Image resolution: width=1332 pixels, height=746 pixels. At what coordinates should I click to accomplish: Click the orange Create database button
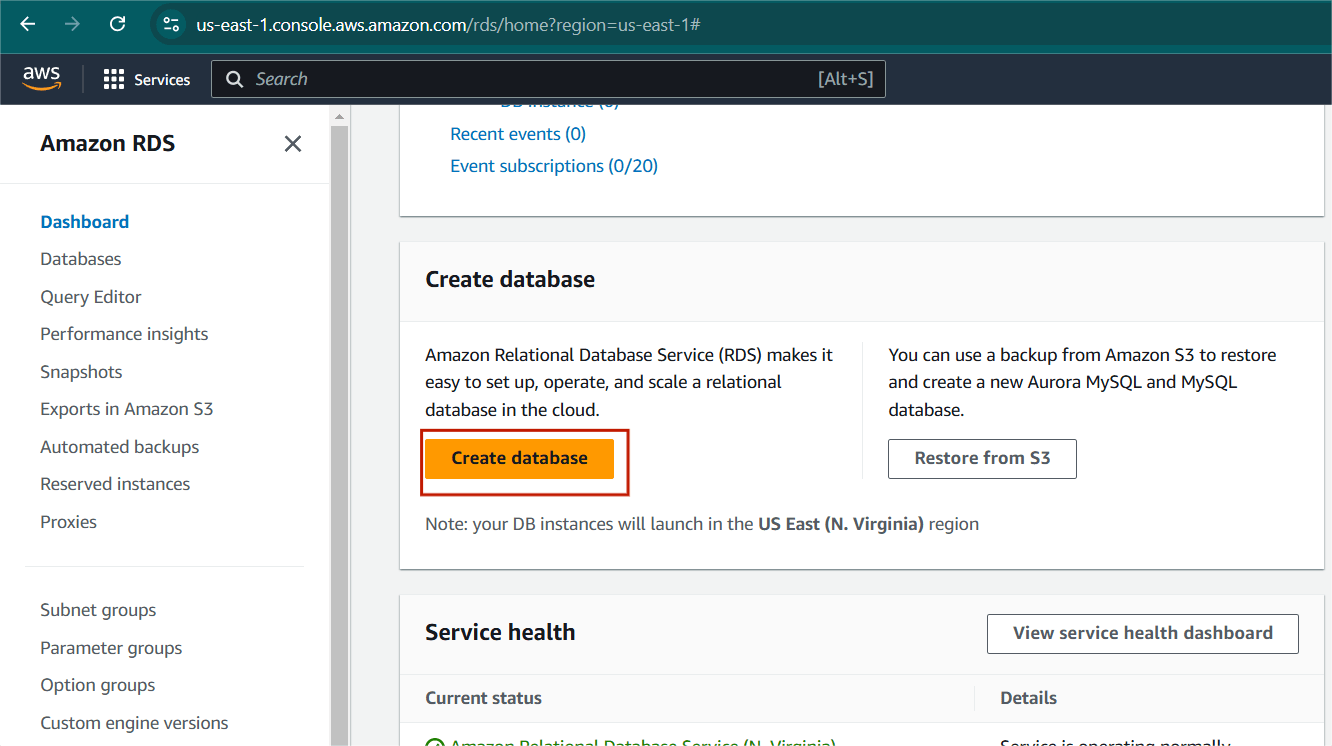520,458
